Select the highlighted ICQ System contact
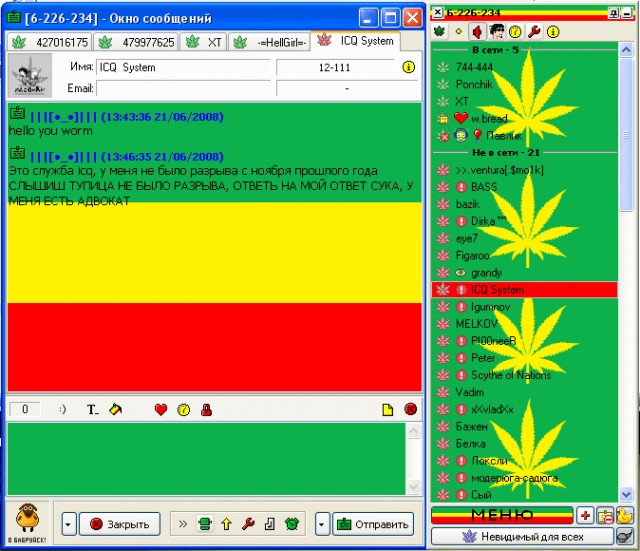The image size is (640, 551). (524, 289)
